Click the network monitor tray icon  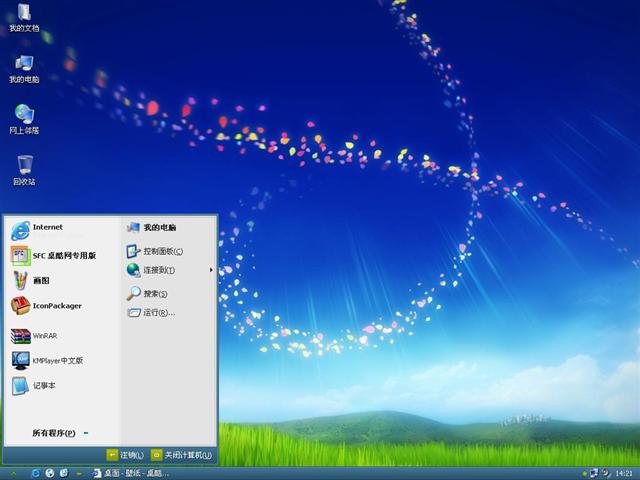(594, 473)
